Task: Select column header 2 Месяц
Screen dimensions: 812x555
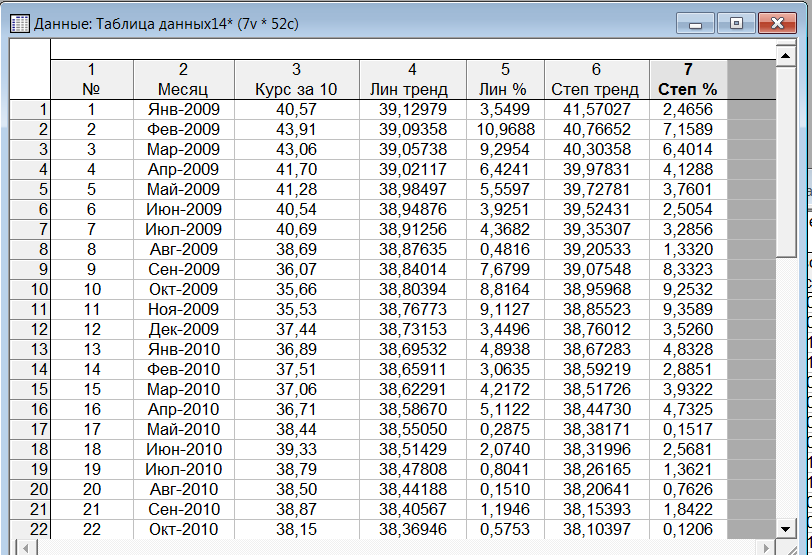Action: click(x=184, y=79)
